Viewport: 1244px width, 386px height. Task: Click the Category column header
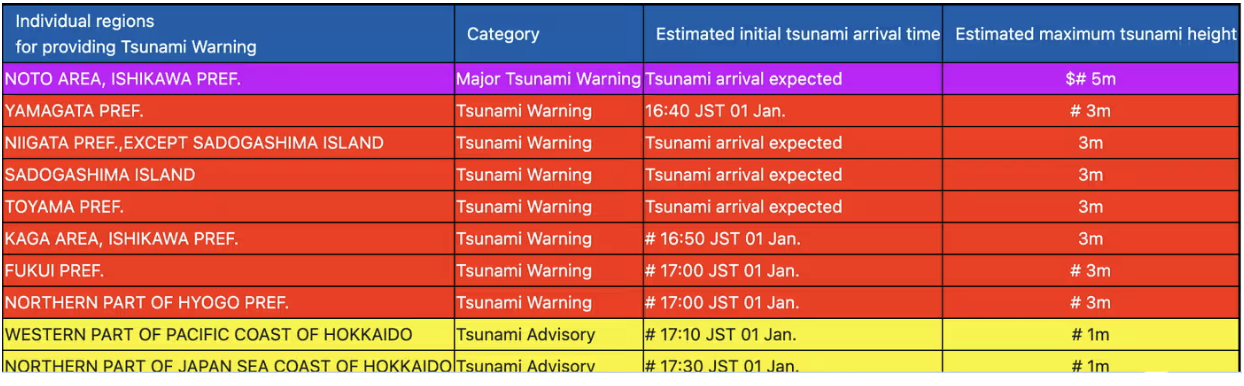(x=548, y=34)
